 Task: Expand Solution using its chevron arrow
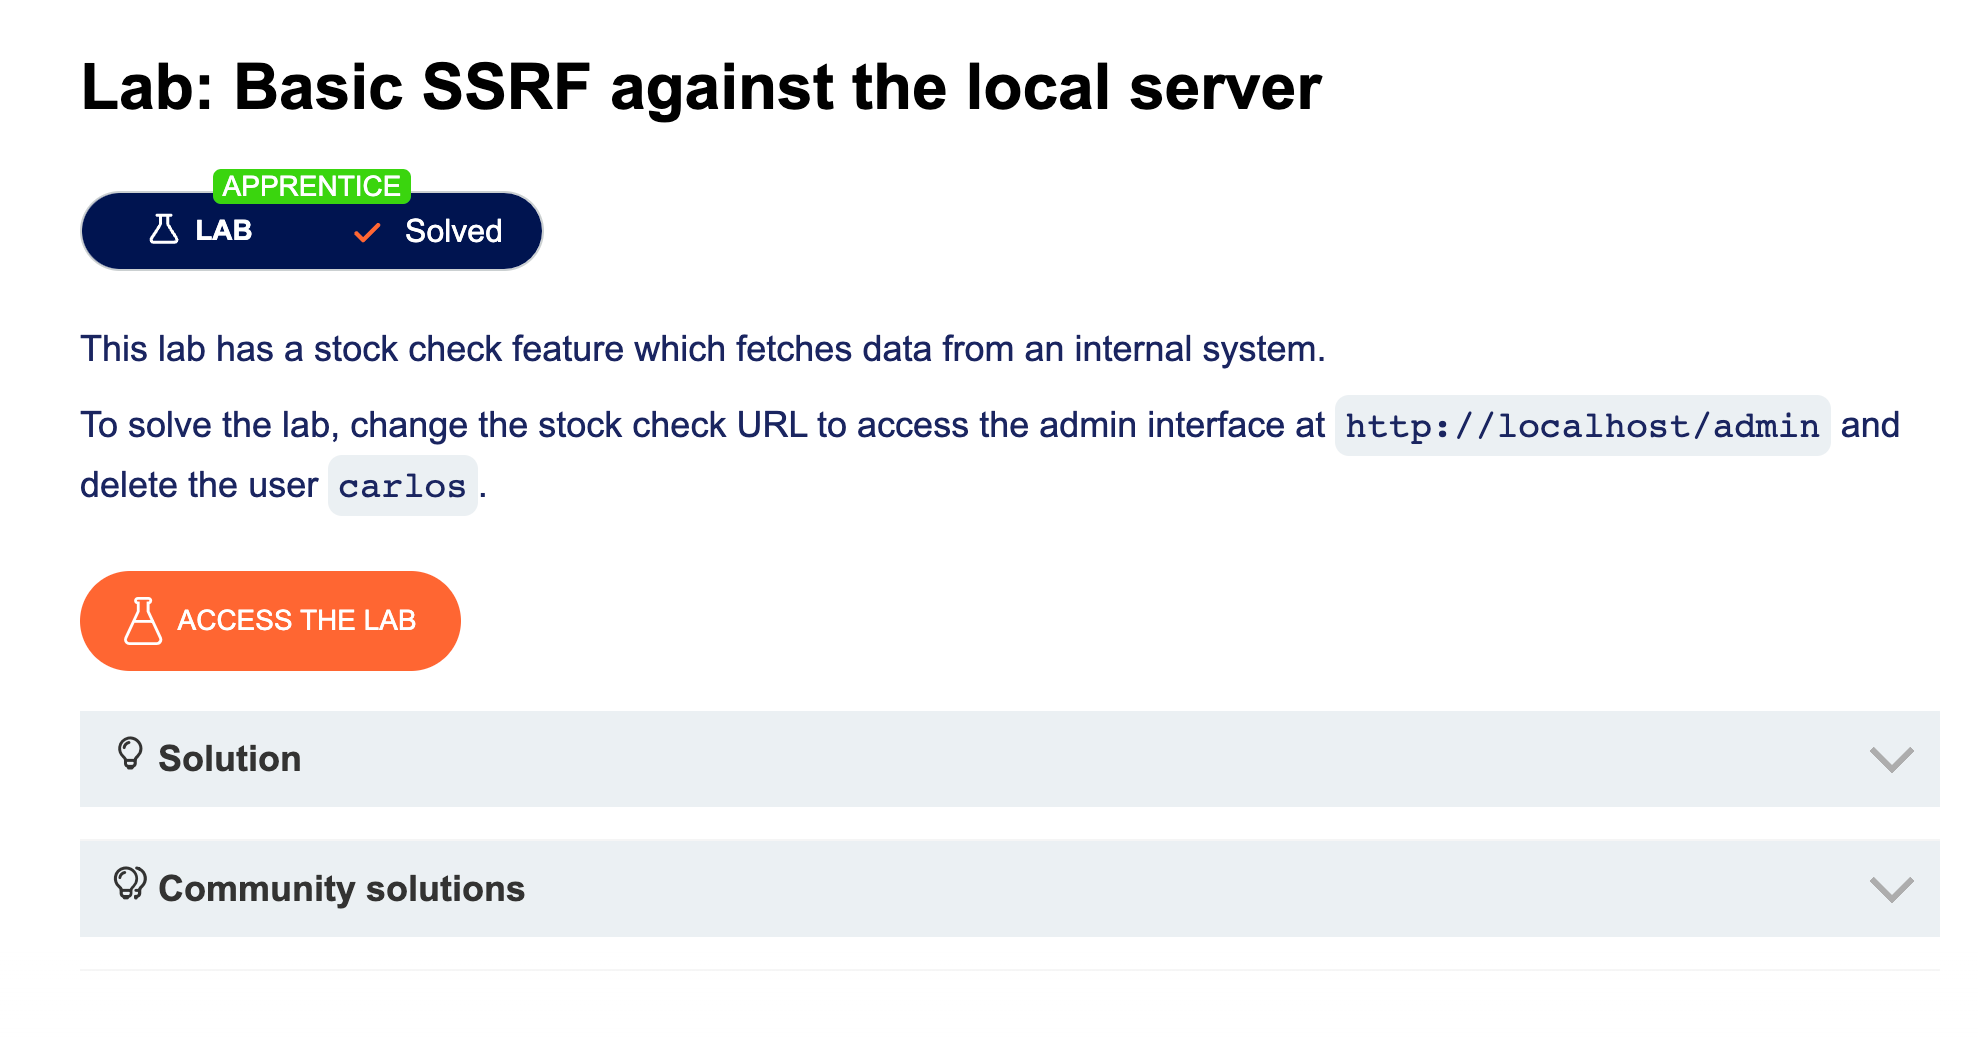tap(1891, 759)
